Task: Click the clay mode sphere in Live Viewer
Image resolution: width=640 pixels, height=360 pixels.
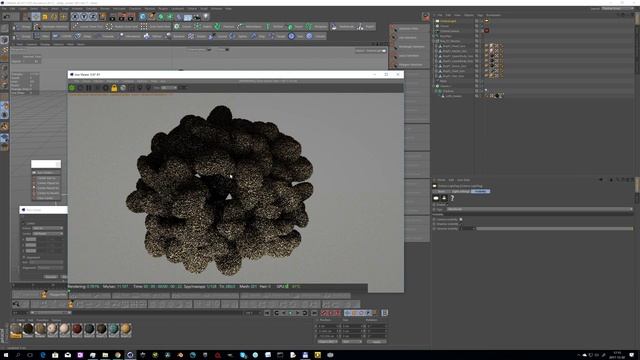Action: (x=123, y=88)
